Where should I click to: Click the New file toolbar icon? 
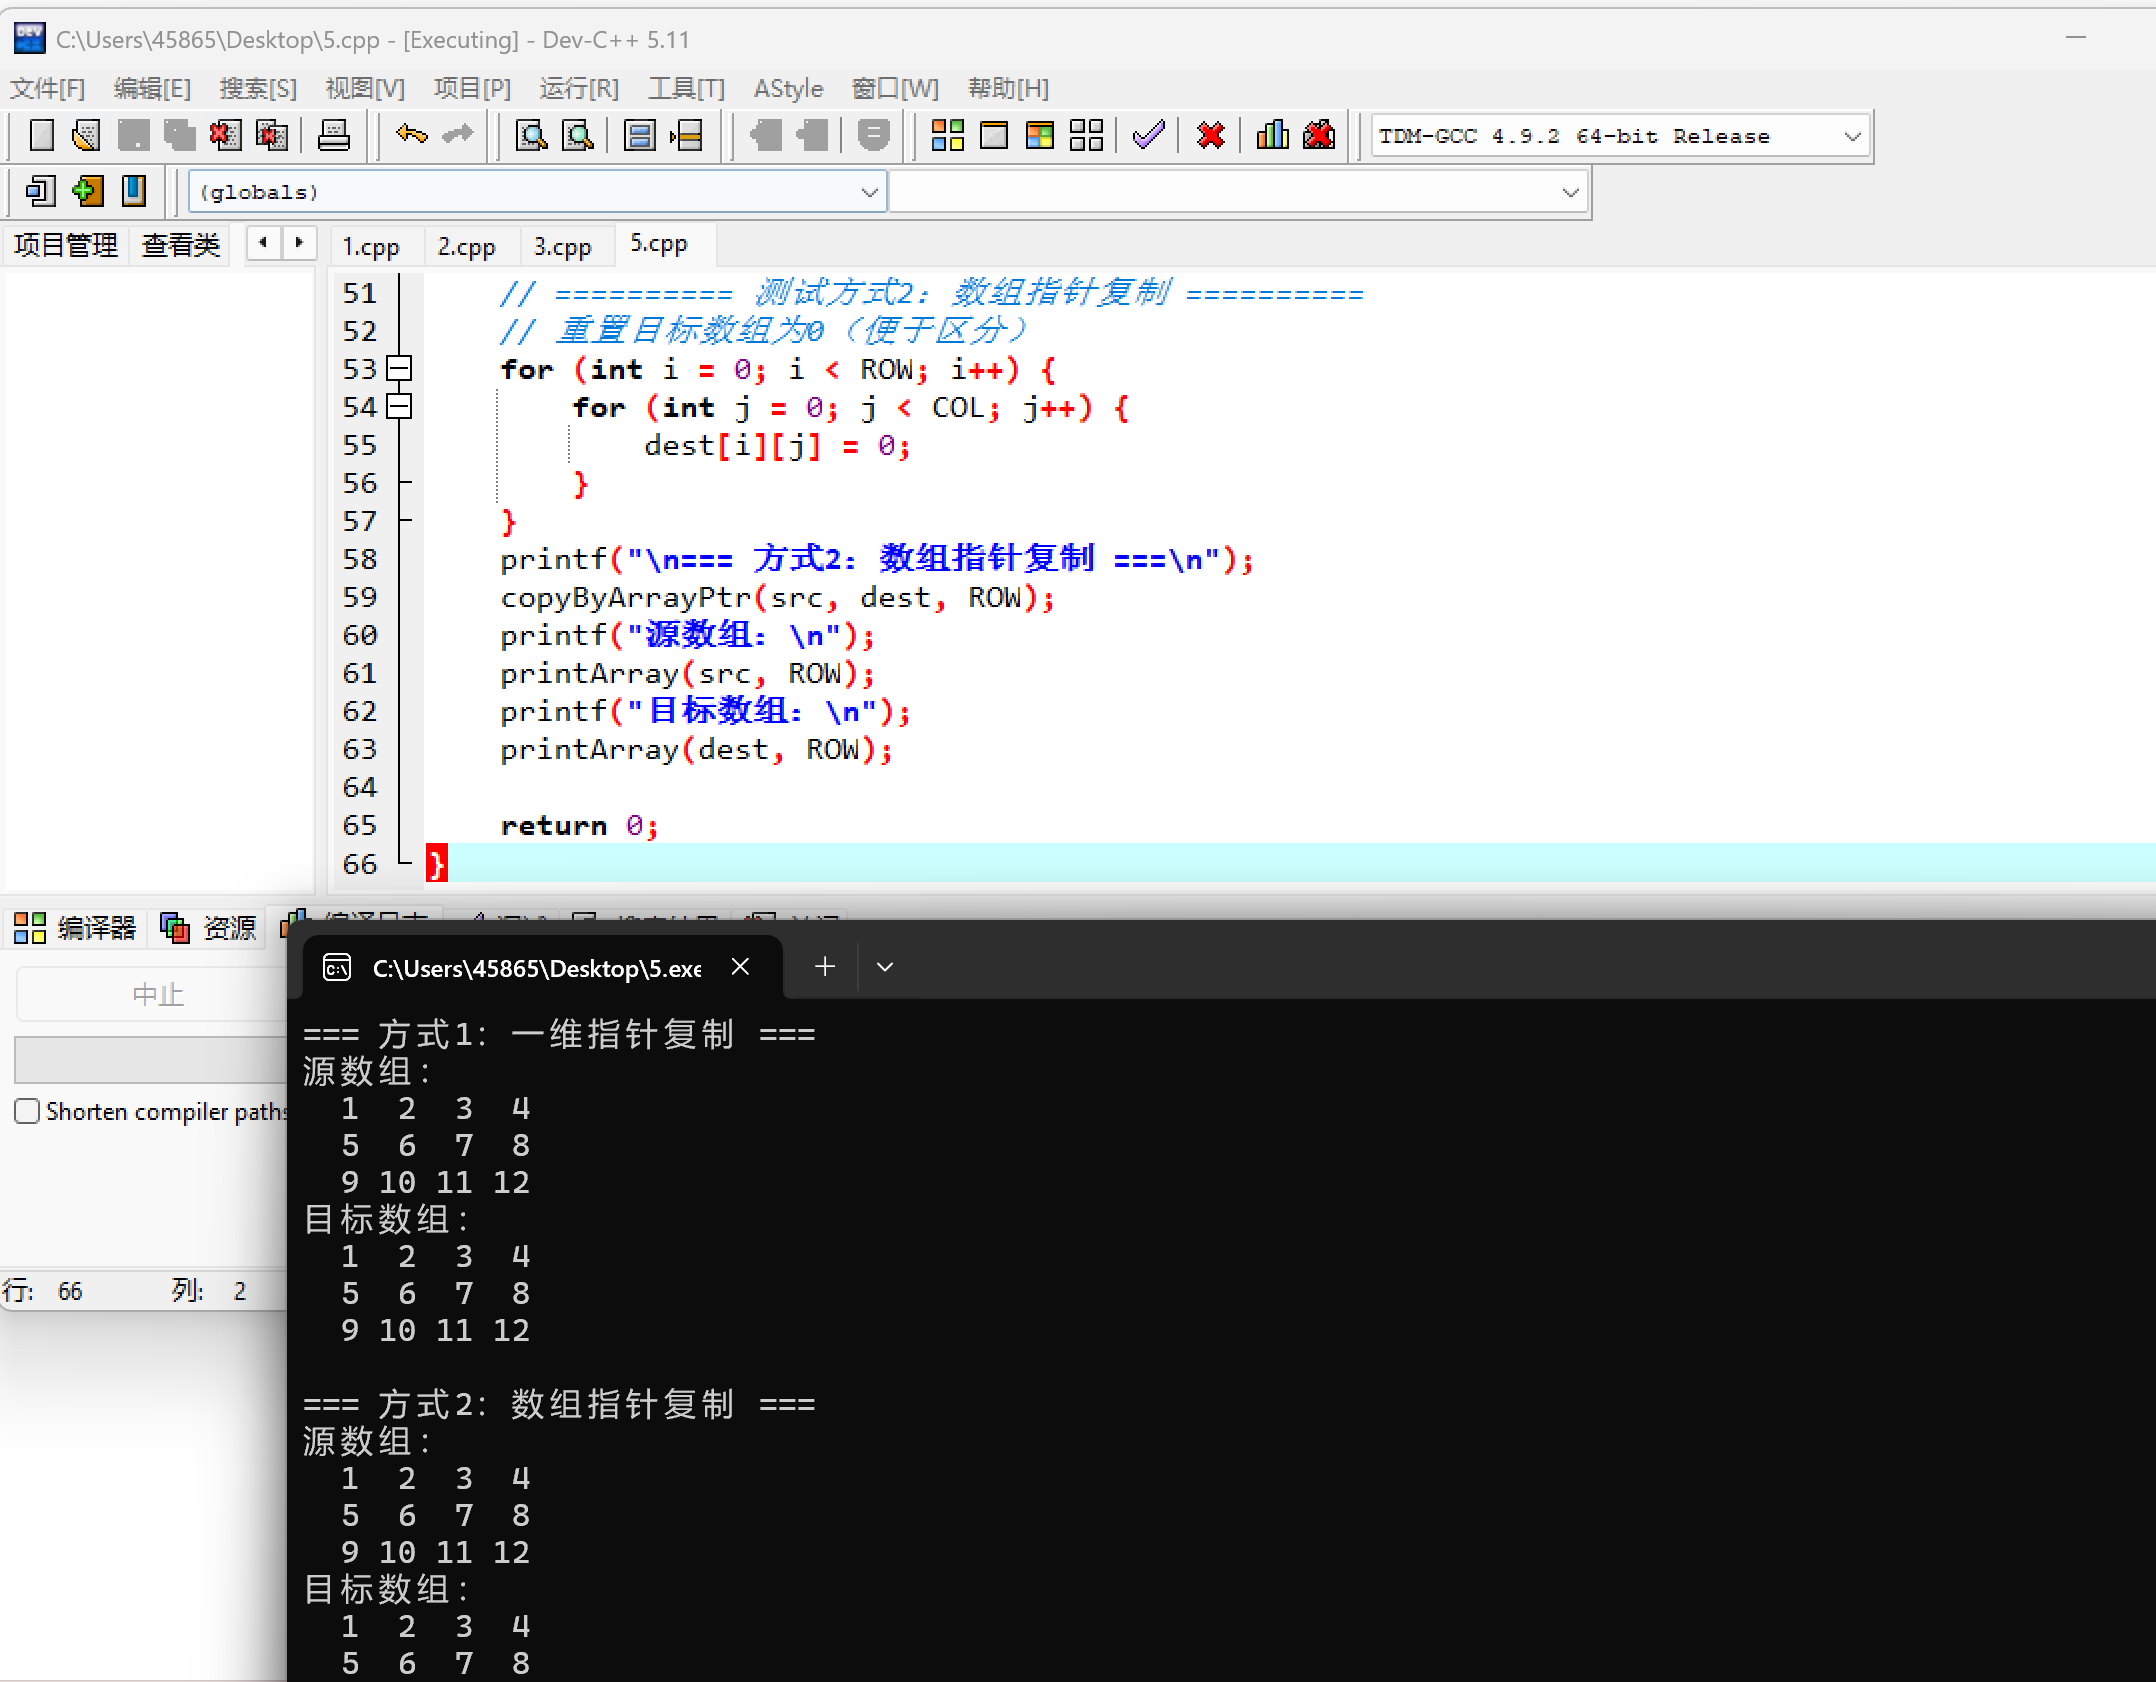(x=41, y=135)
